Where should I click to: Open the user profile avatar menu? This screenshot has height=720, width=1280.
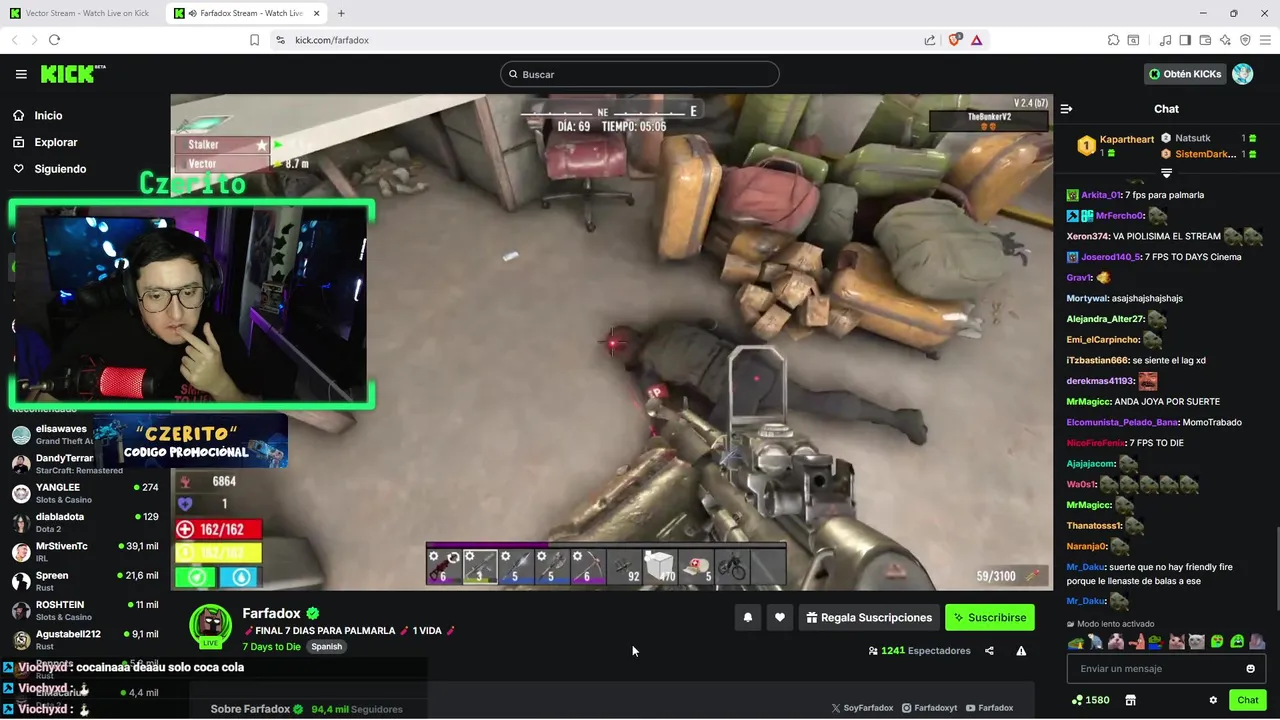pyautogui.click(x=1242, y=74)
